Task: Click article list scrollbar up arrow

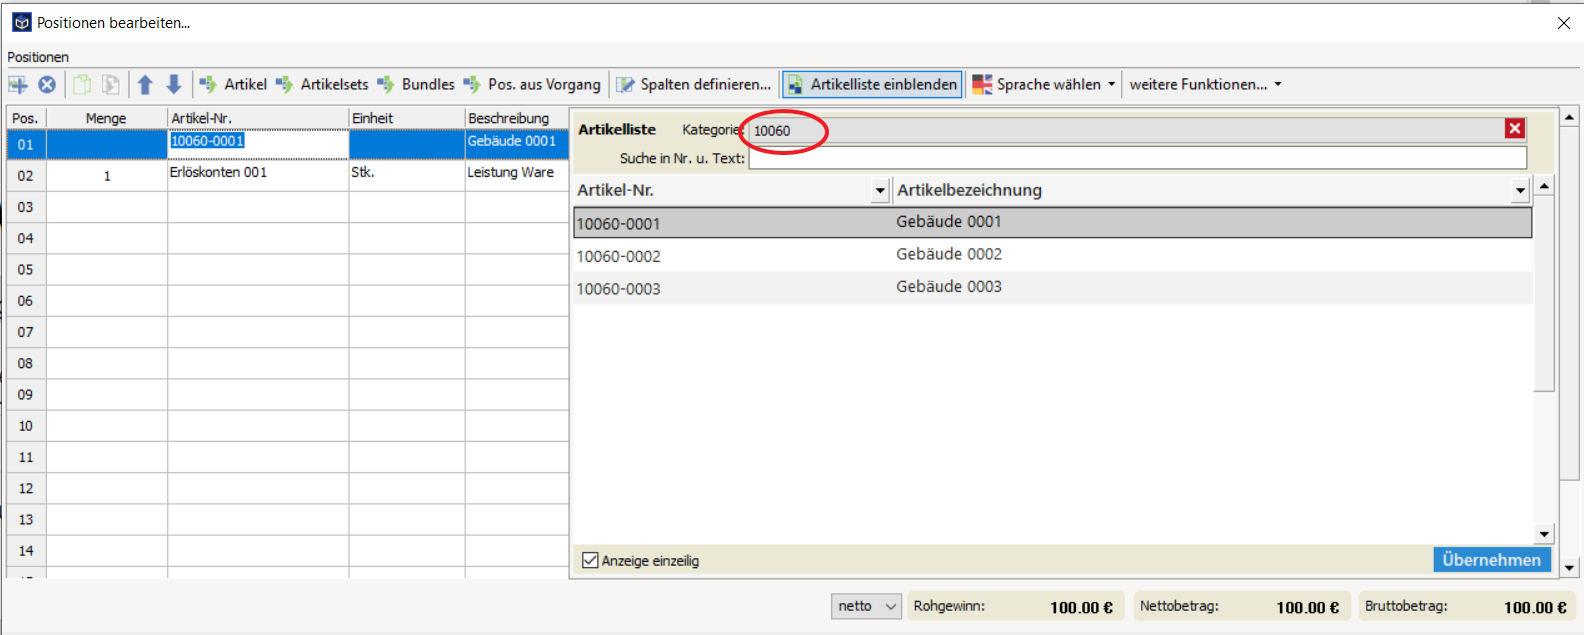Action: tap(1545, 186)
